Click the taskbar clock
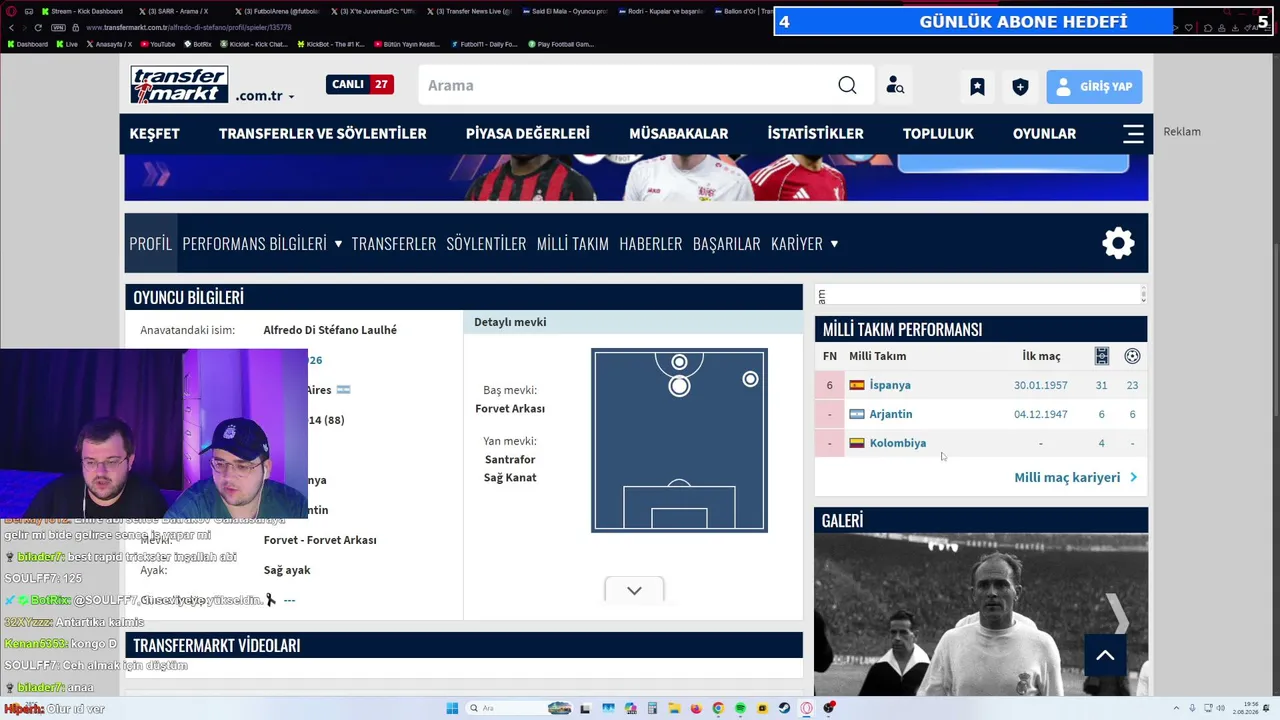 tap(1245, 708)
